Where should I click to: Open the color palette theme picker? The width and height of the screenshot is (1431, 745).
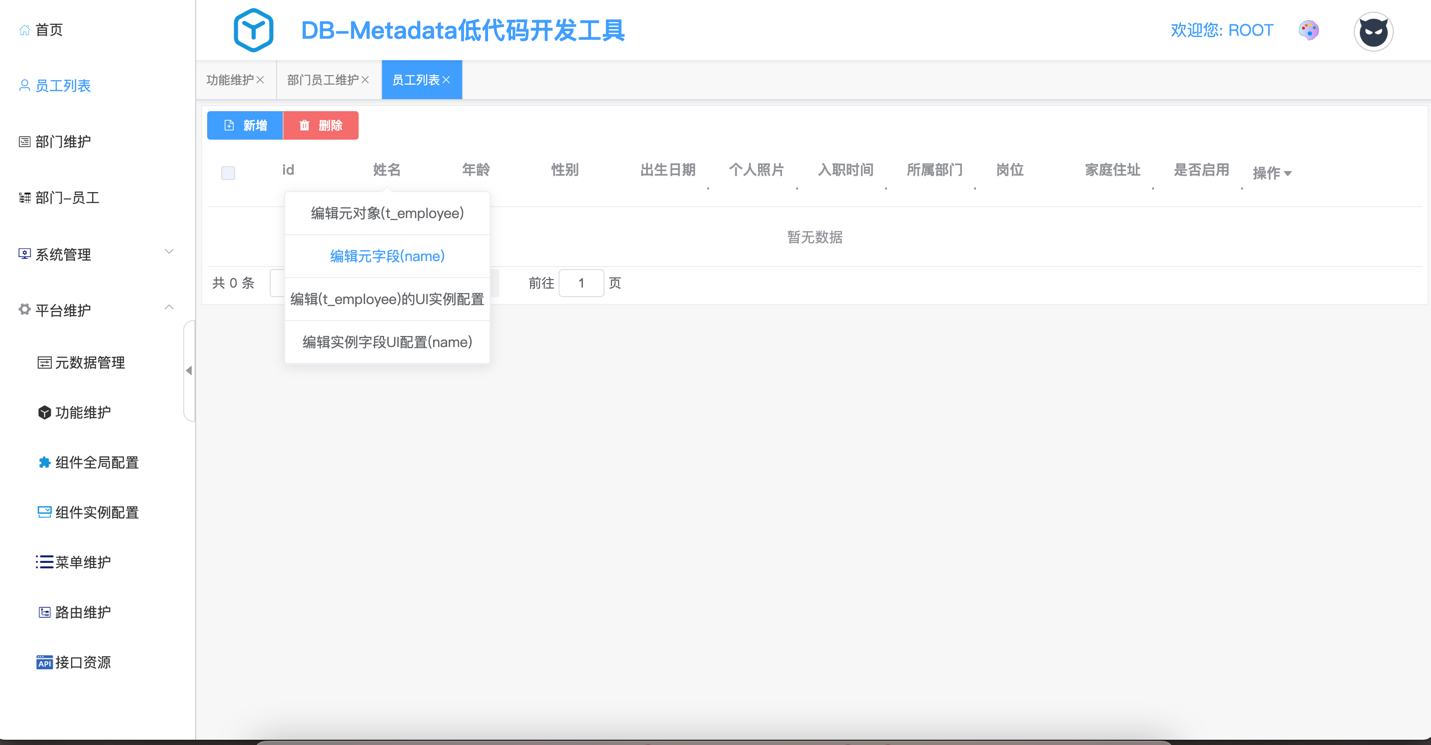1308,30
